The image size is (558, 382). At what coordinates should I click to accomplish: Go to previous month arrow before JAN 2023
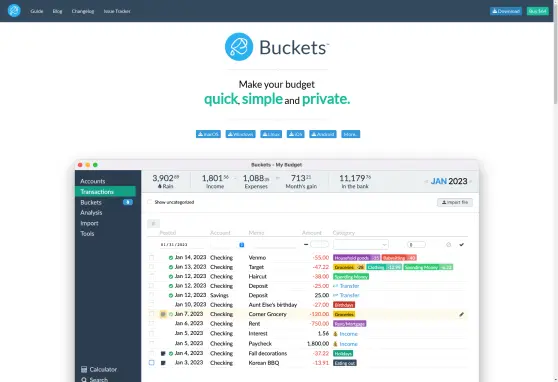point(426,182)
